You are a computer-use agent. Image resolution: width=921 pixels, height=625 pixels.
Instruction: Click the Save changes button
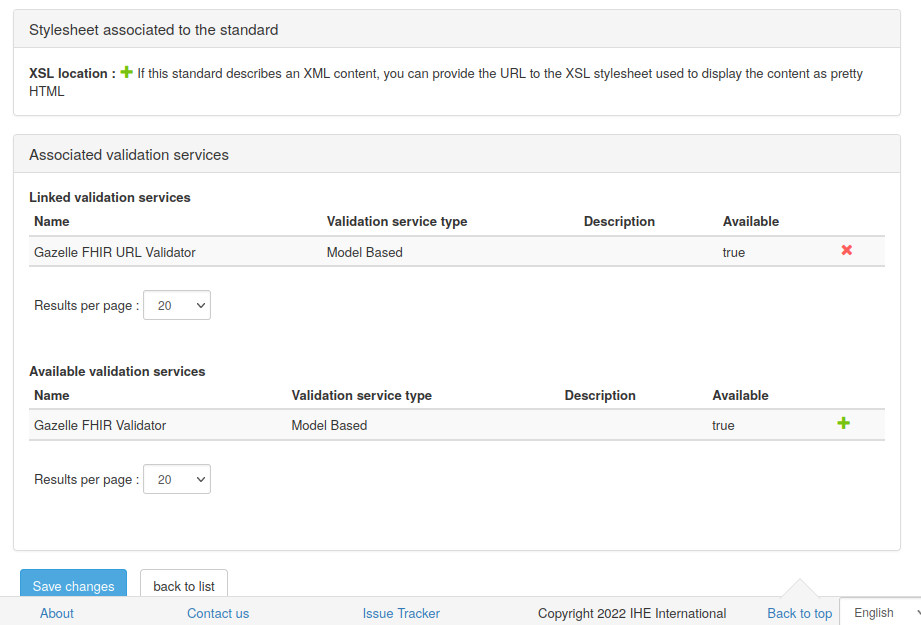click(x=73, y=586)
